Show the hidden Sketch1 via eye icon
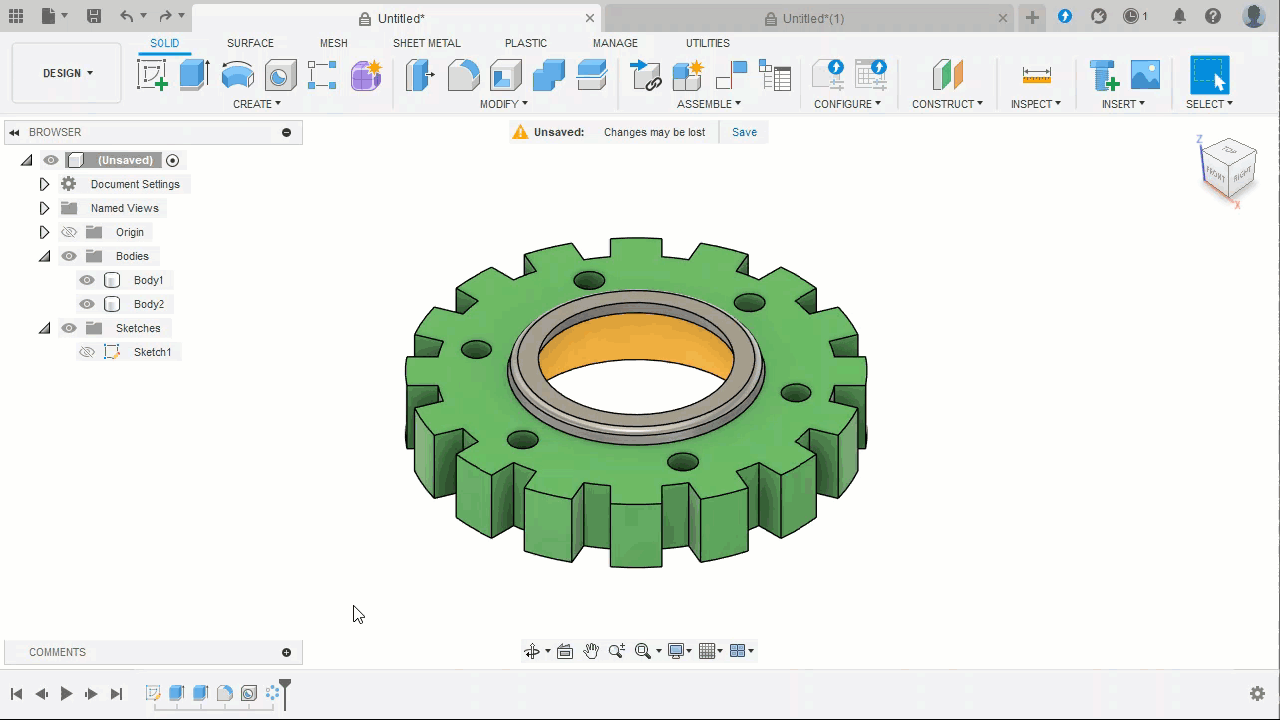The image size is (1280, 720). (x=87, y=352)
